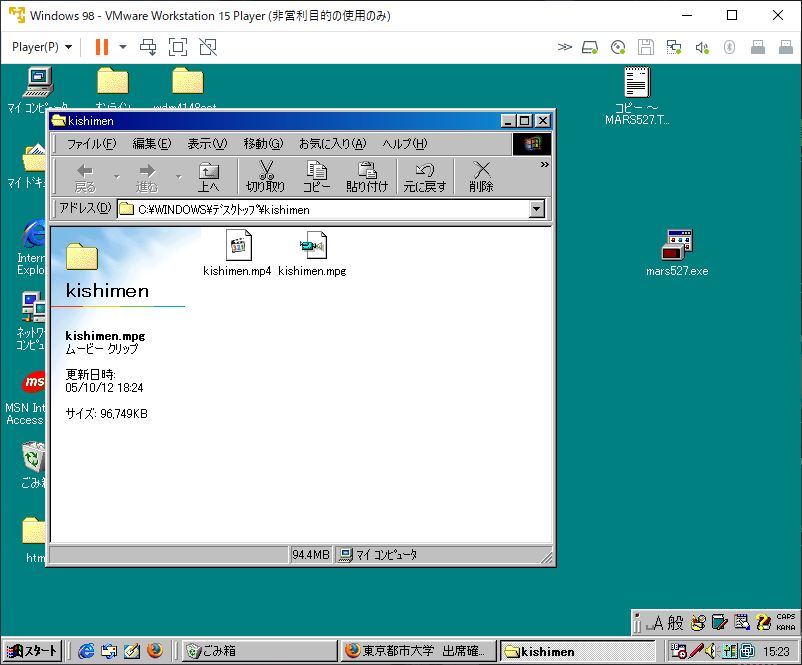Click the task scheduler tray icon
Image resolution: width=802 pixels, height=665 pixels.
pos(678,651)
